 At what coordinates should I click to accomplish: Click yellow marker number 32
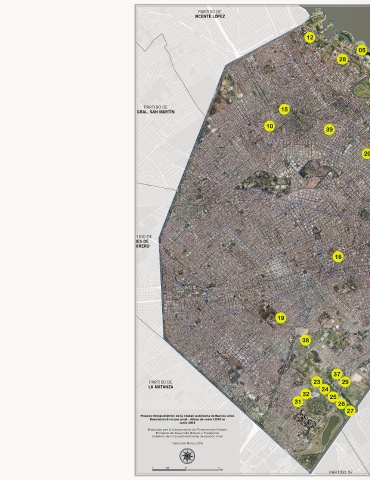(306, 394)
